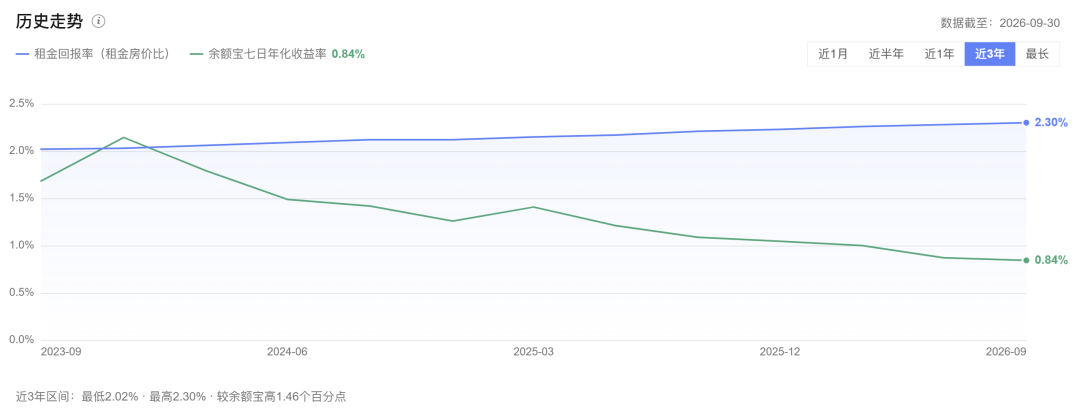
Task: Click the 2026-09 x-axis end label
Action: tap(1006, 351)
